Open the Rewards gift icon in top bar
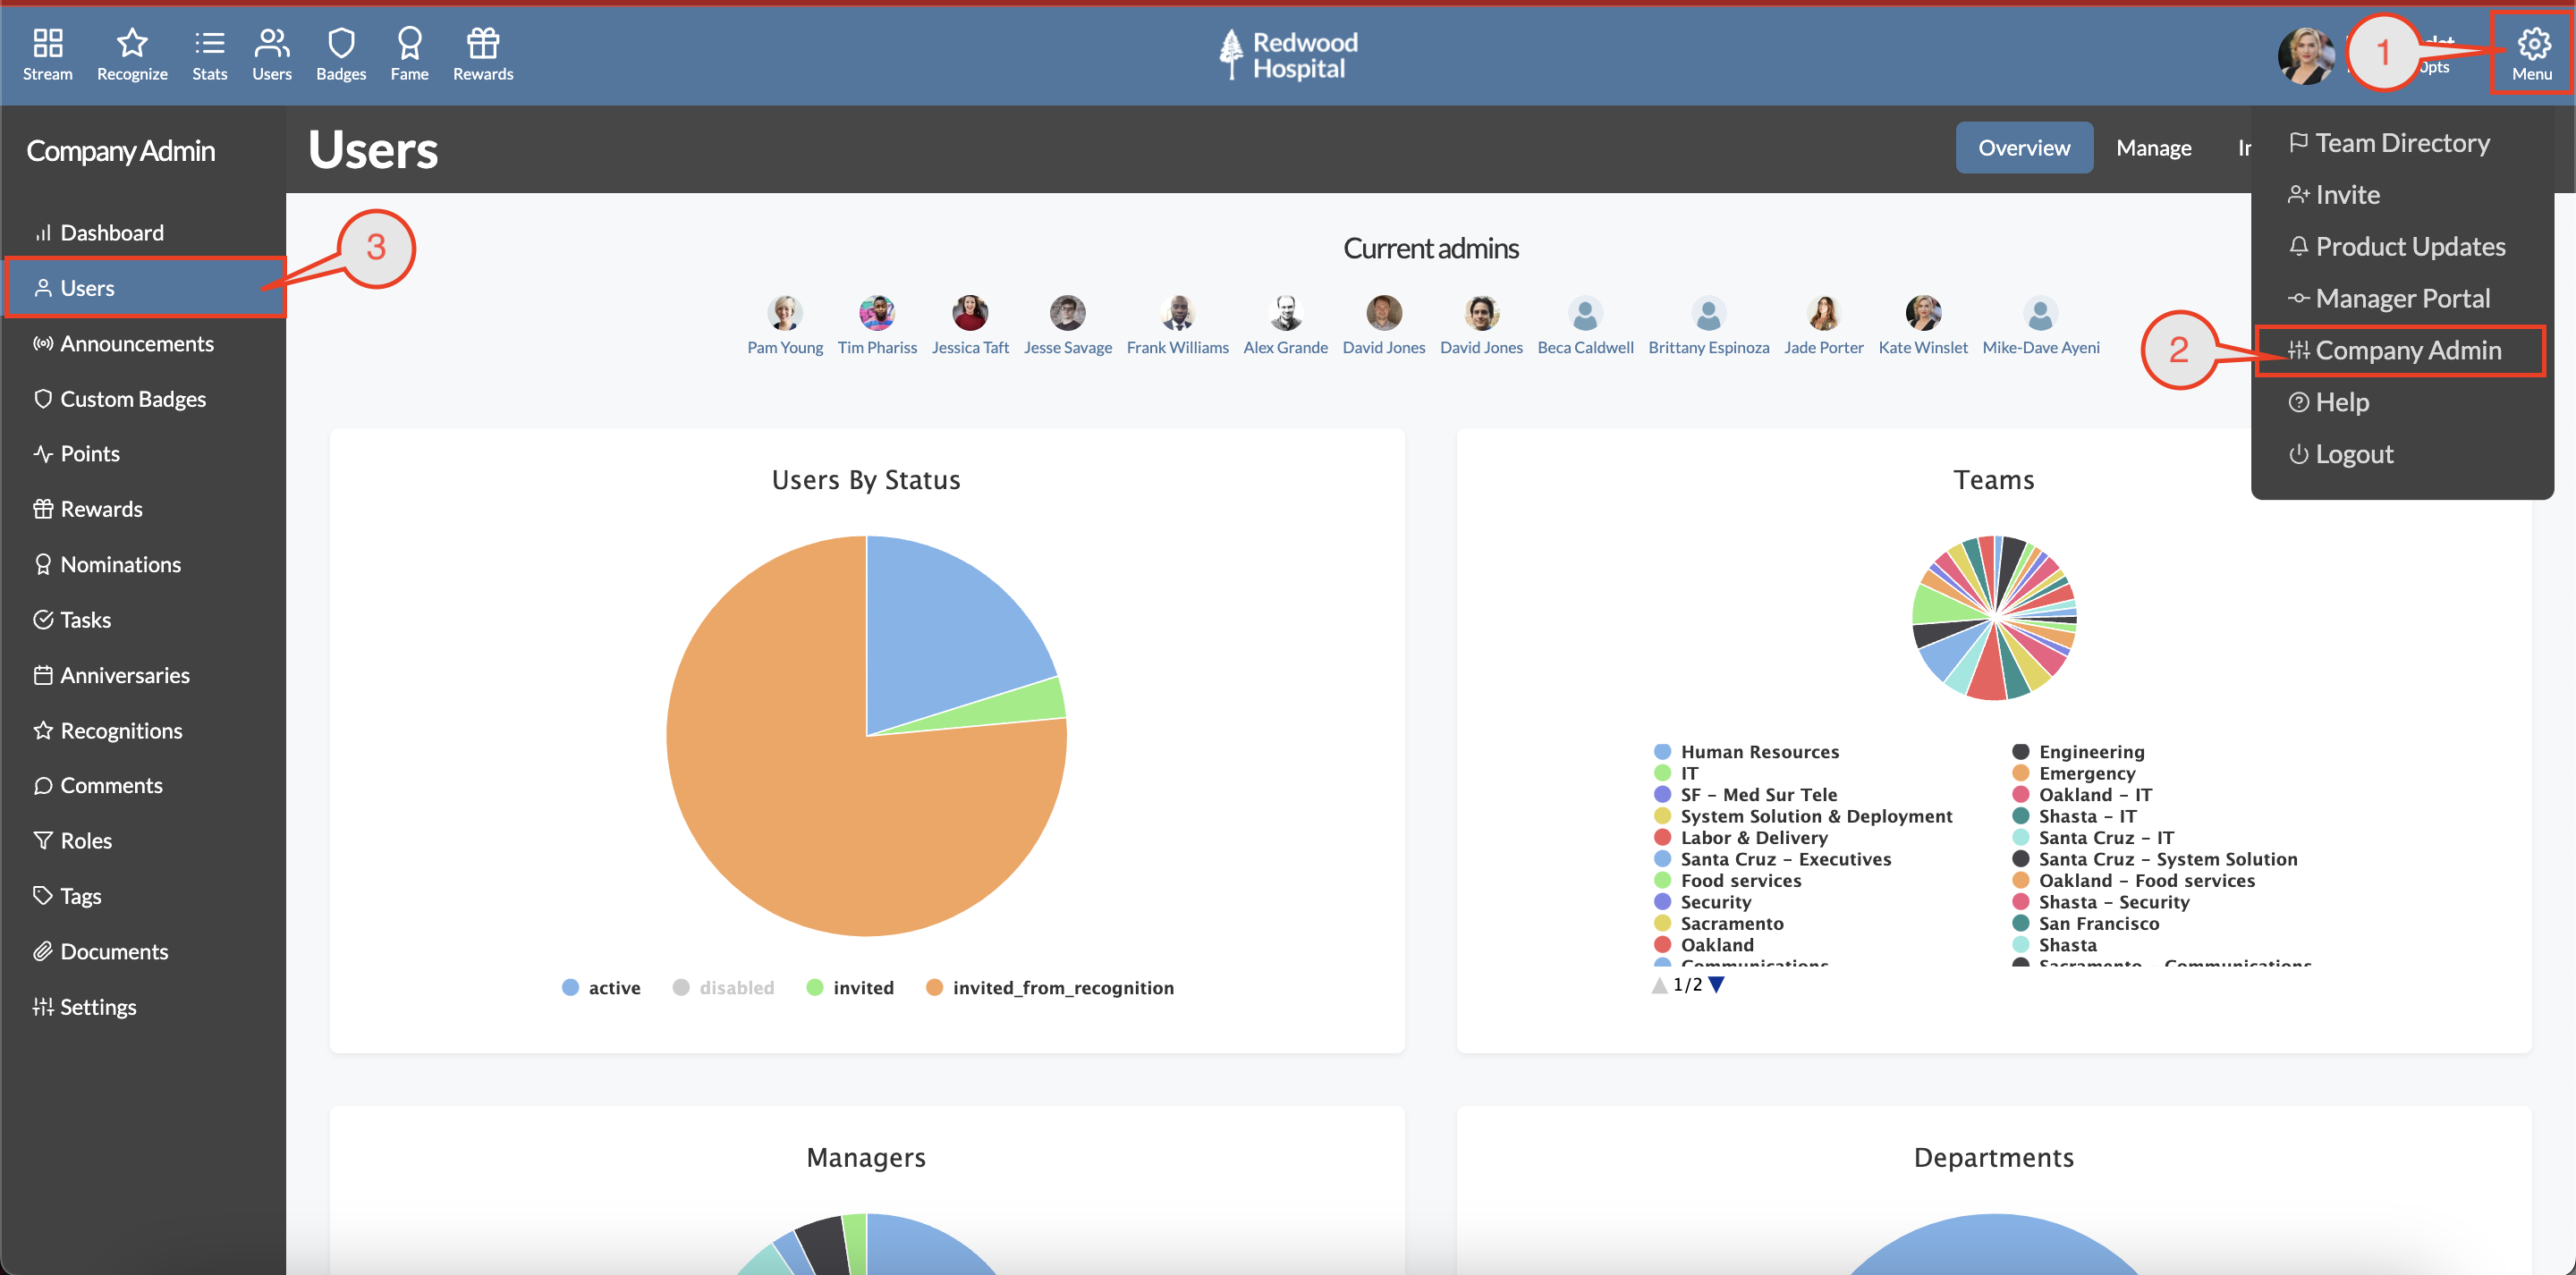The height and width of the screenshot is (1275, 2576). coord(483,55)
